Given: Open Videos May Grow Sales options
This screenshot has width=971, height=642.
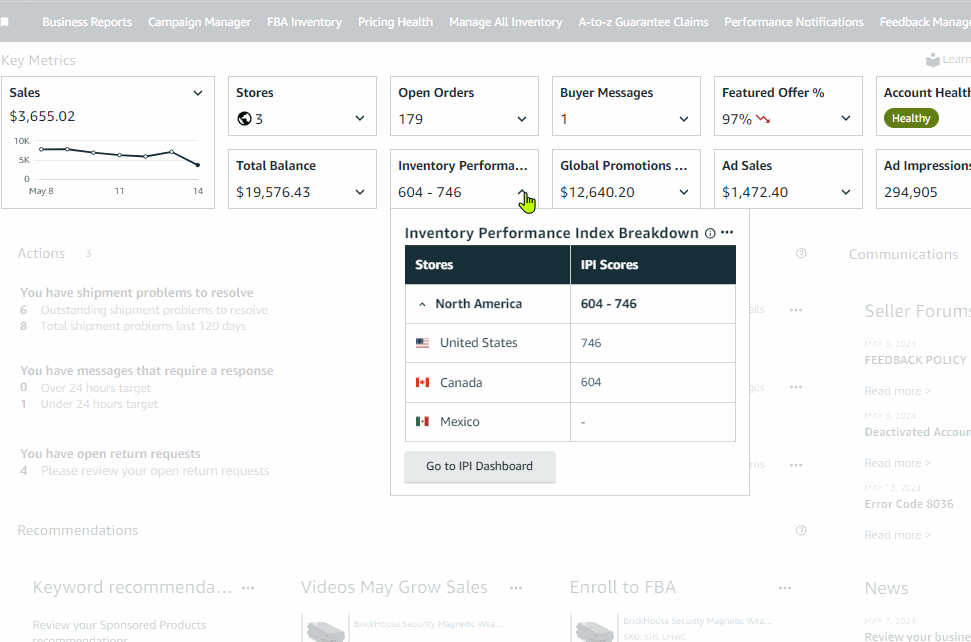Looking at the screenshot, I should [x=516, y=588].
